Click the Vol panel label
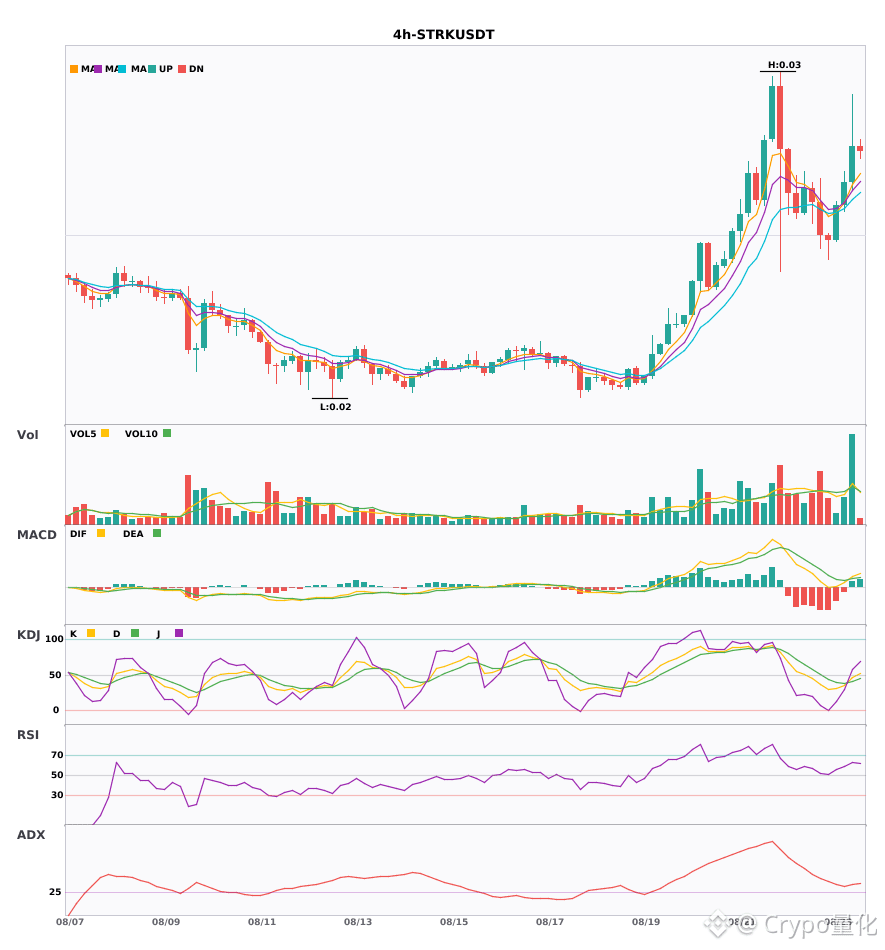Screen dimensions: 885x950 [27, 434]
